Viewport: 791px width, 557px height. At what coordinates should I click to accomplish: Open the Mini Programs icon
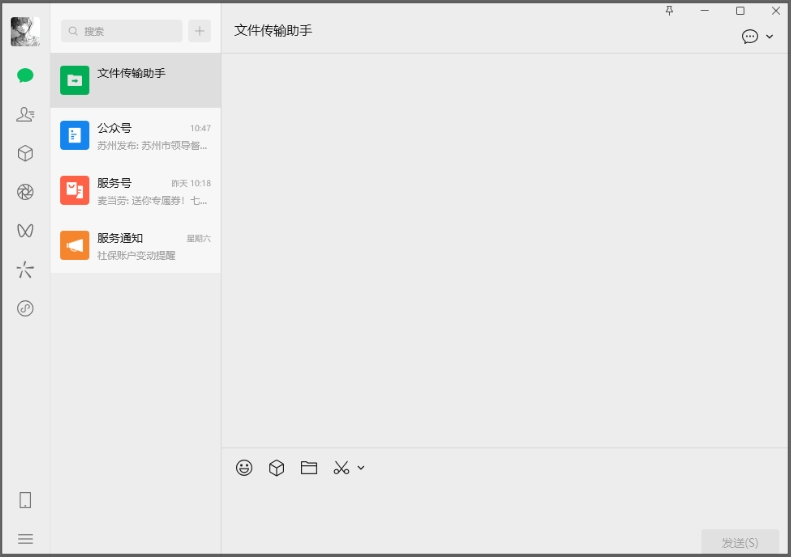25,308
